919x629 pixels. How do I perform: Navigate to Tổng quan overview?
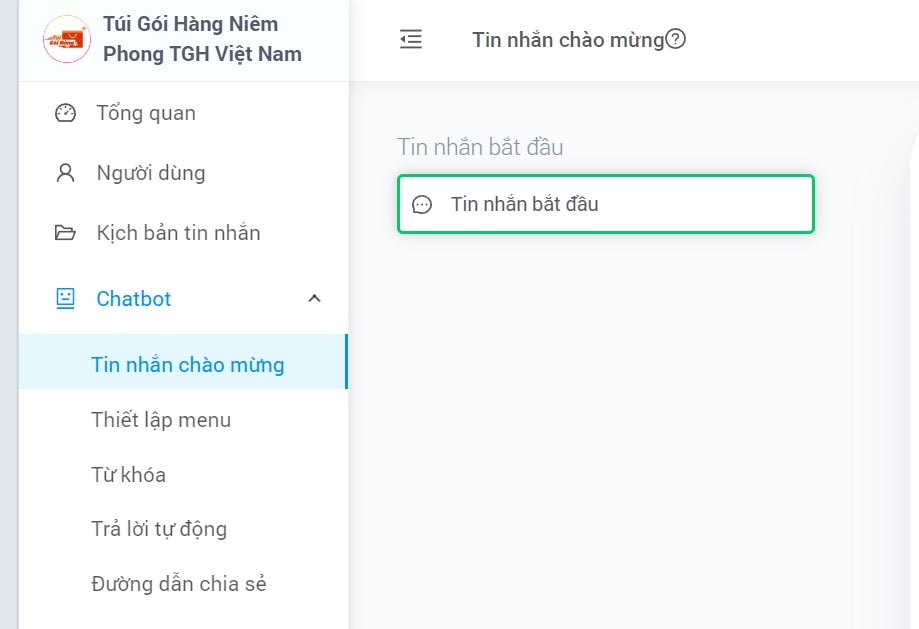point(145,113)
